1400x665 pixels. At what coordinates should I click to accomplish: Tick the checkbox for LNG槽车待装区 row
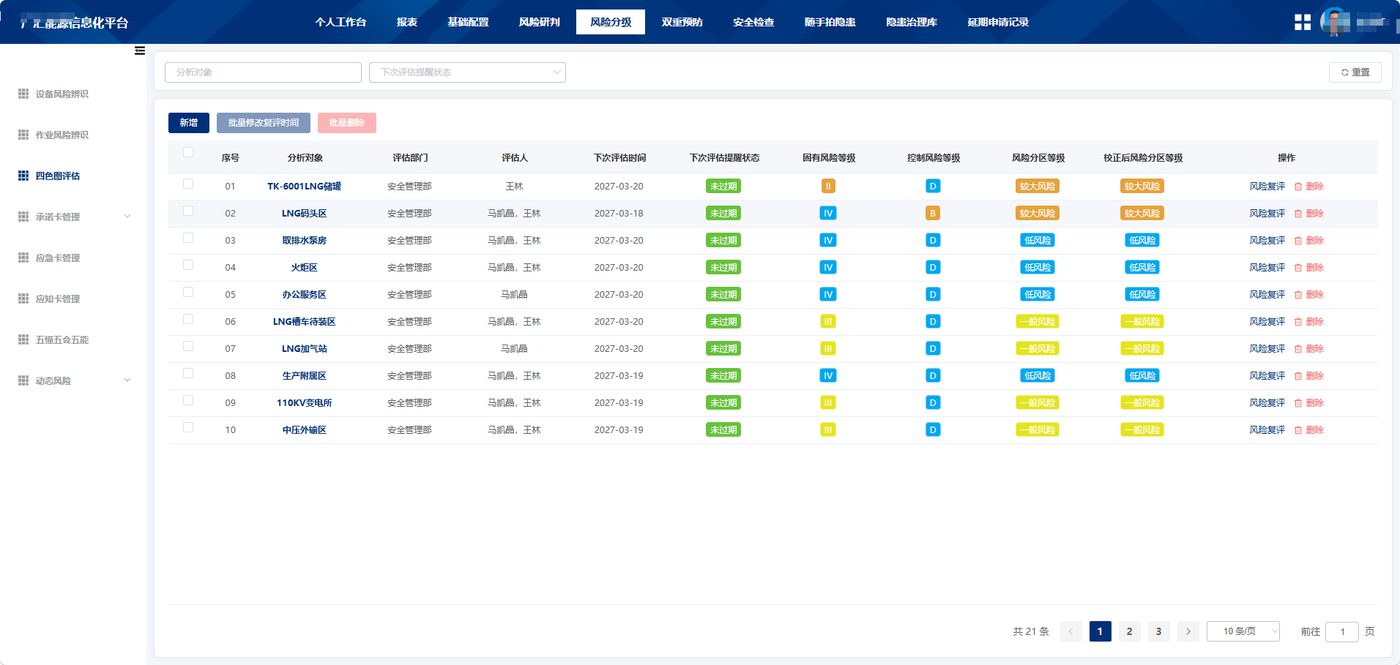188,319
